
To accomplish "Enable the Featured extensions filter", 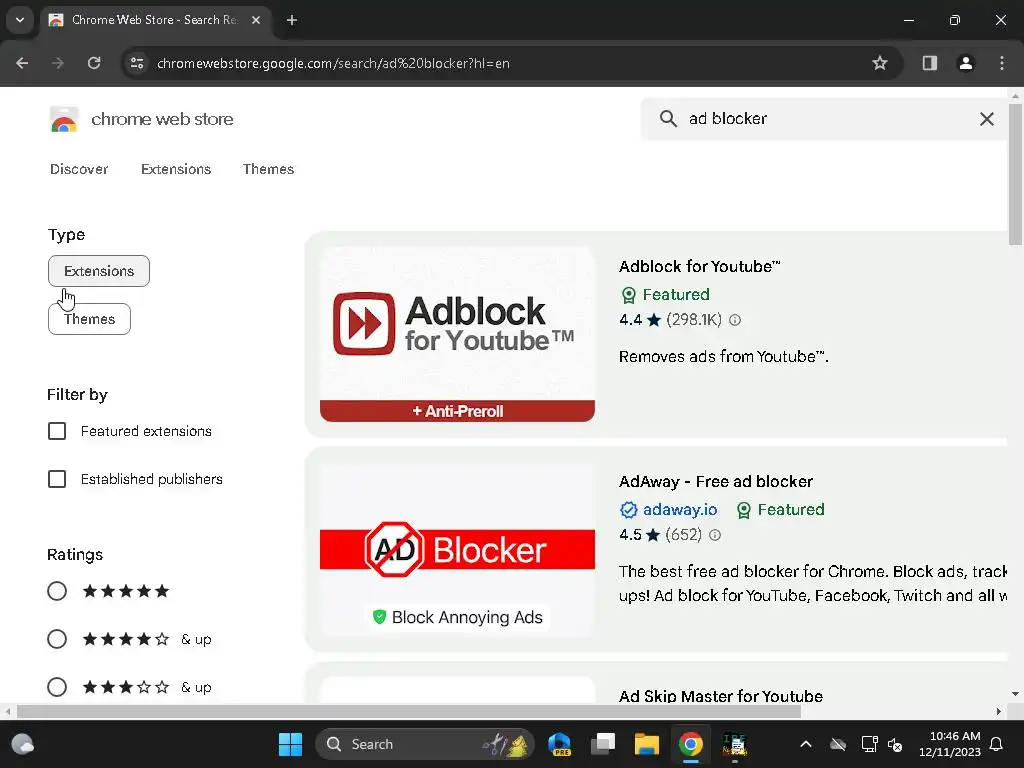I will (x=57, y=431).
